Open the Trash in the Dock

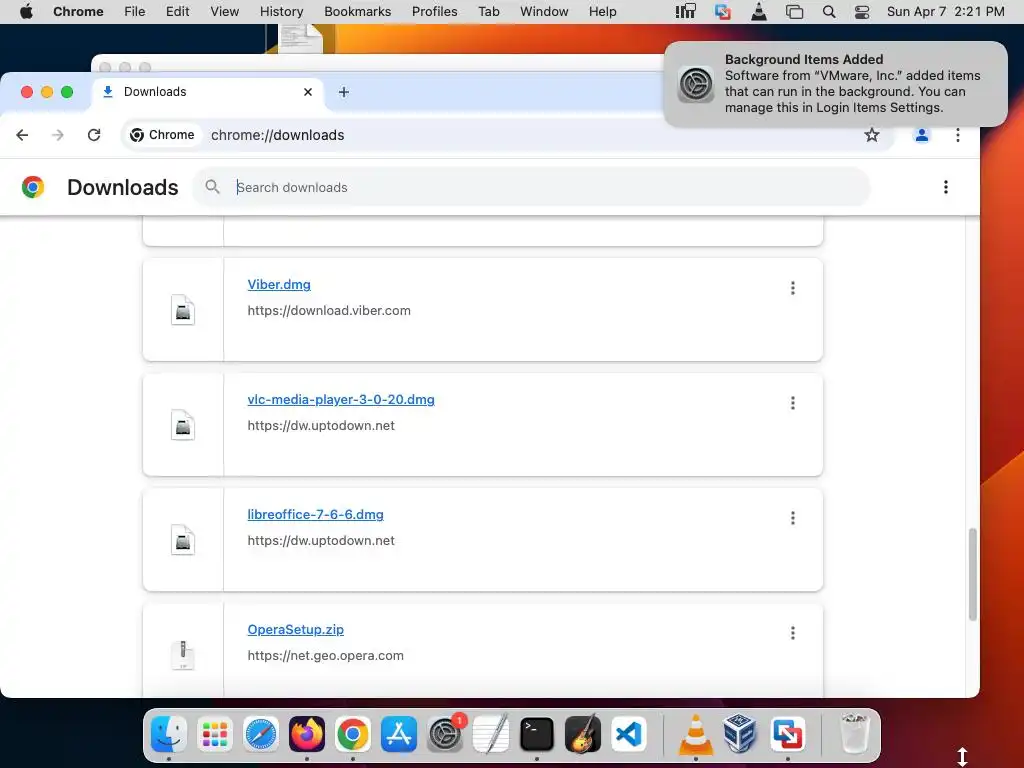point(854,734)
